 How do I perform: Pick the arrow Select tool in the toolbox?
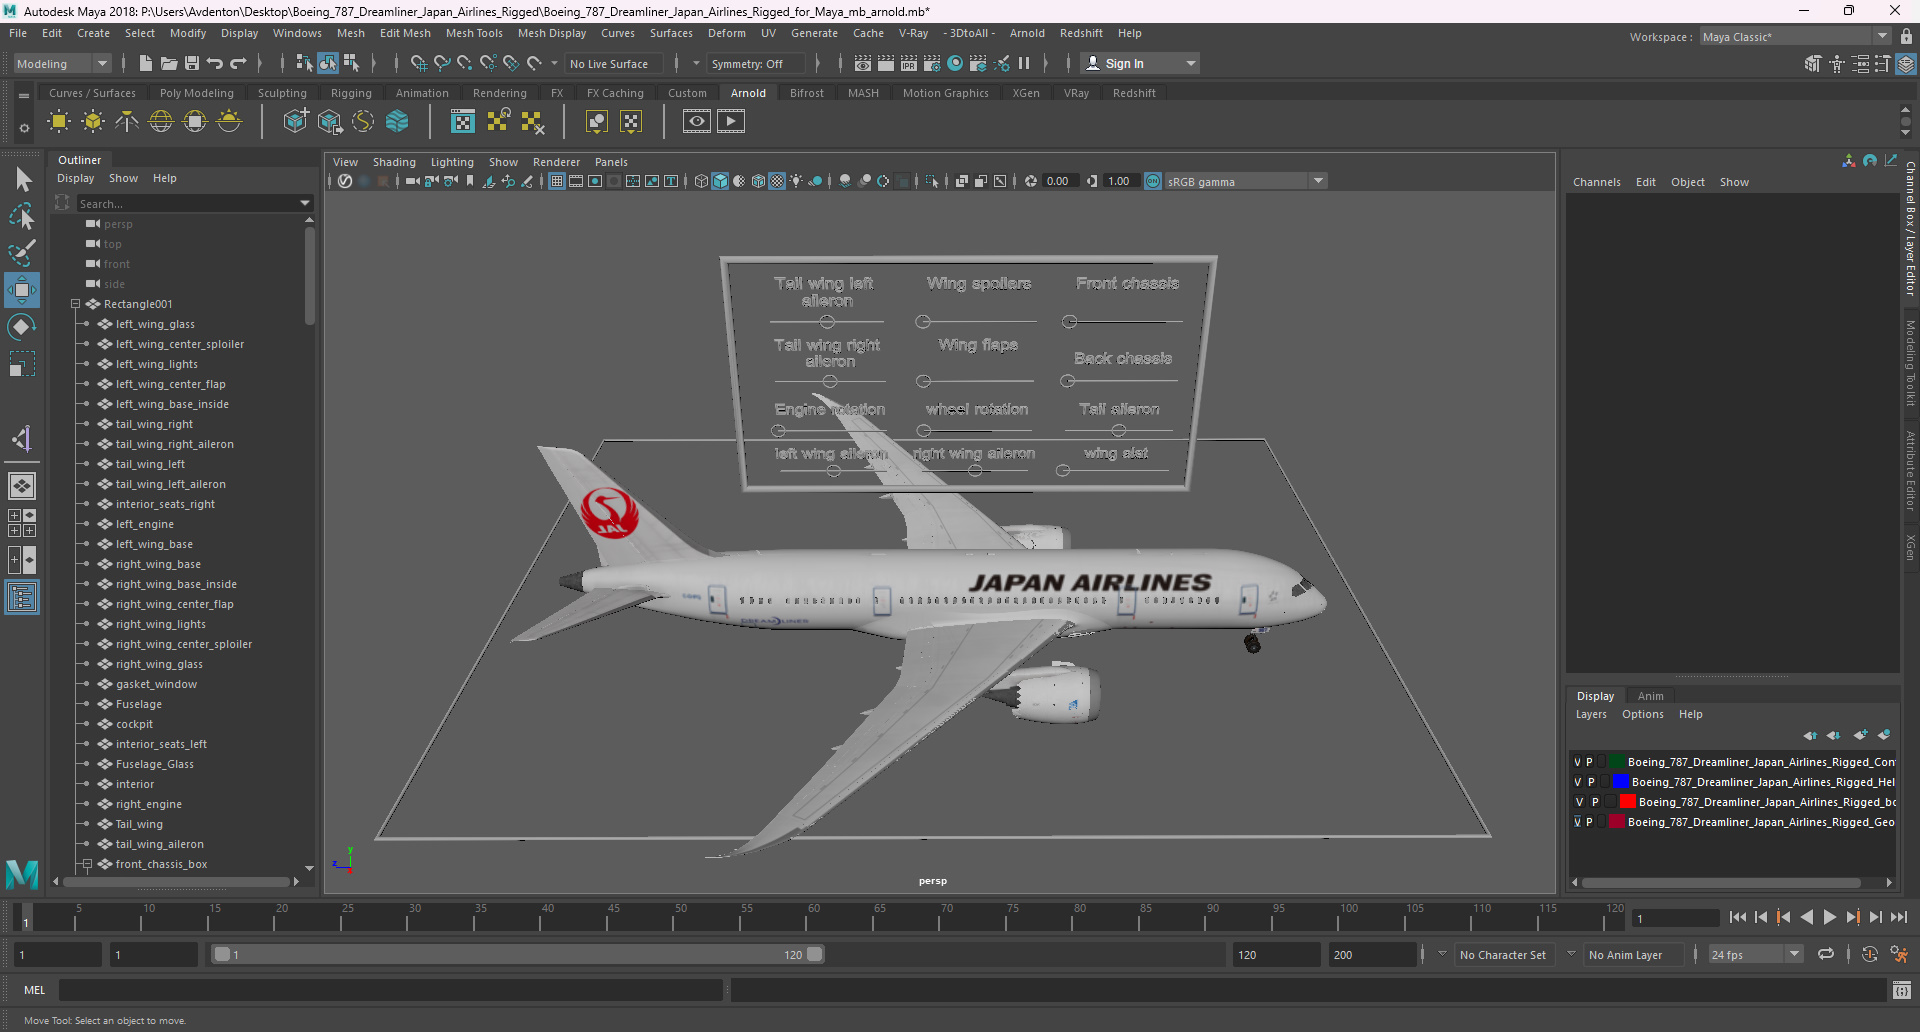(22, 179)
